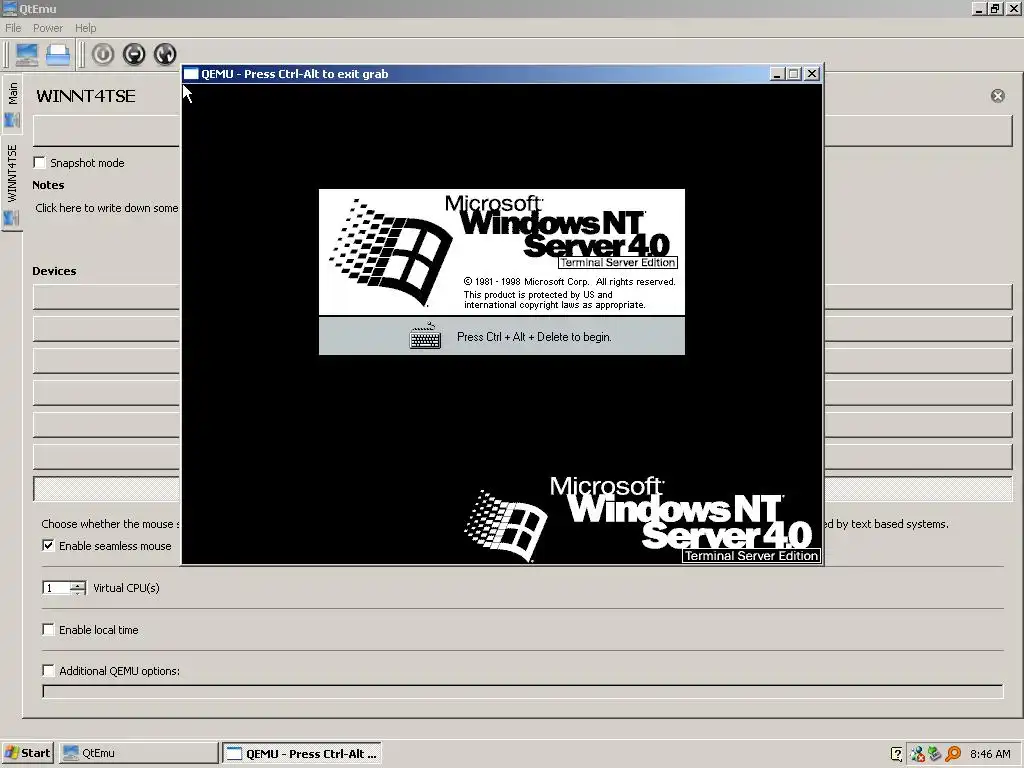Maximize the QEMU window
Viewport: 1024px width, 768px height.
[x=793, y=74]
